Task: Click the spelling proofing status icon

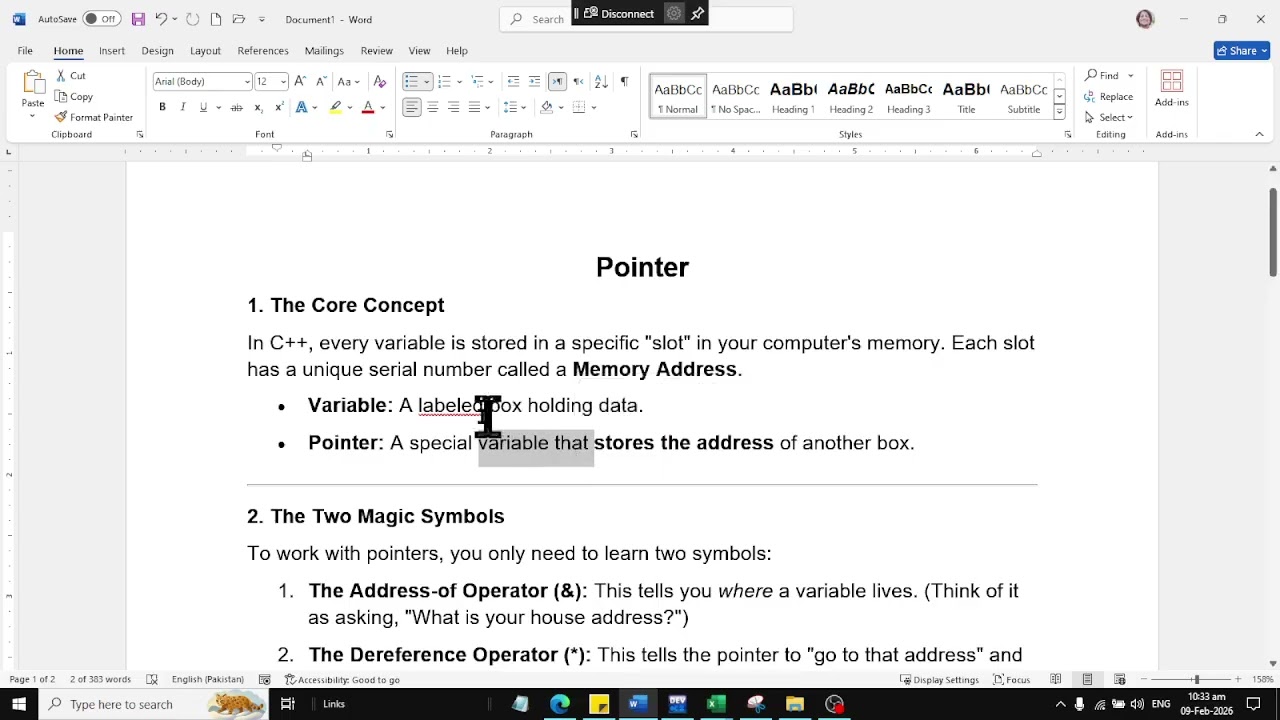Action: point(152,680)
